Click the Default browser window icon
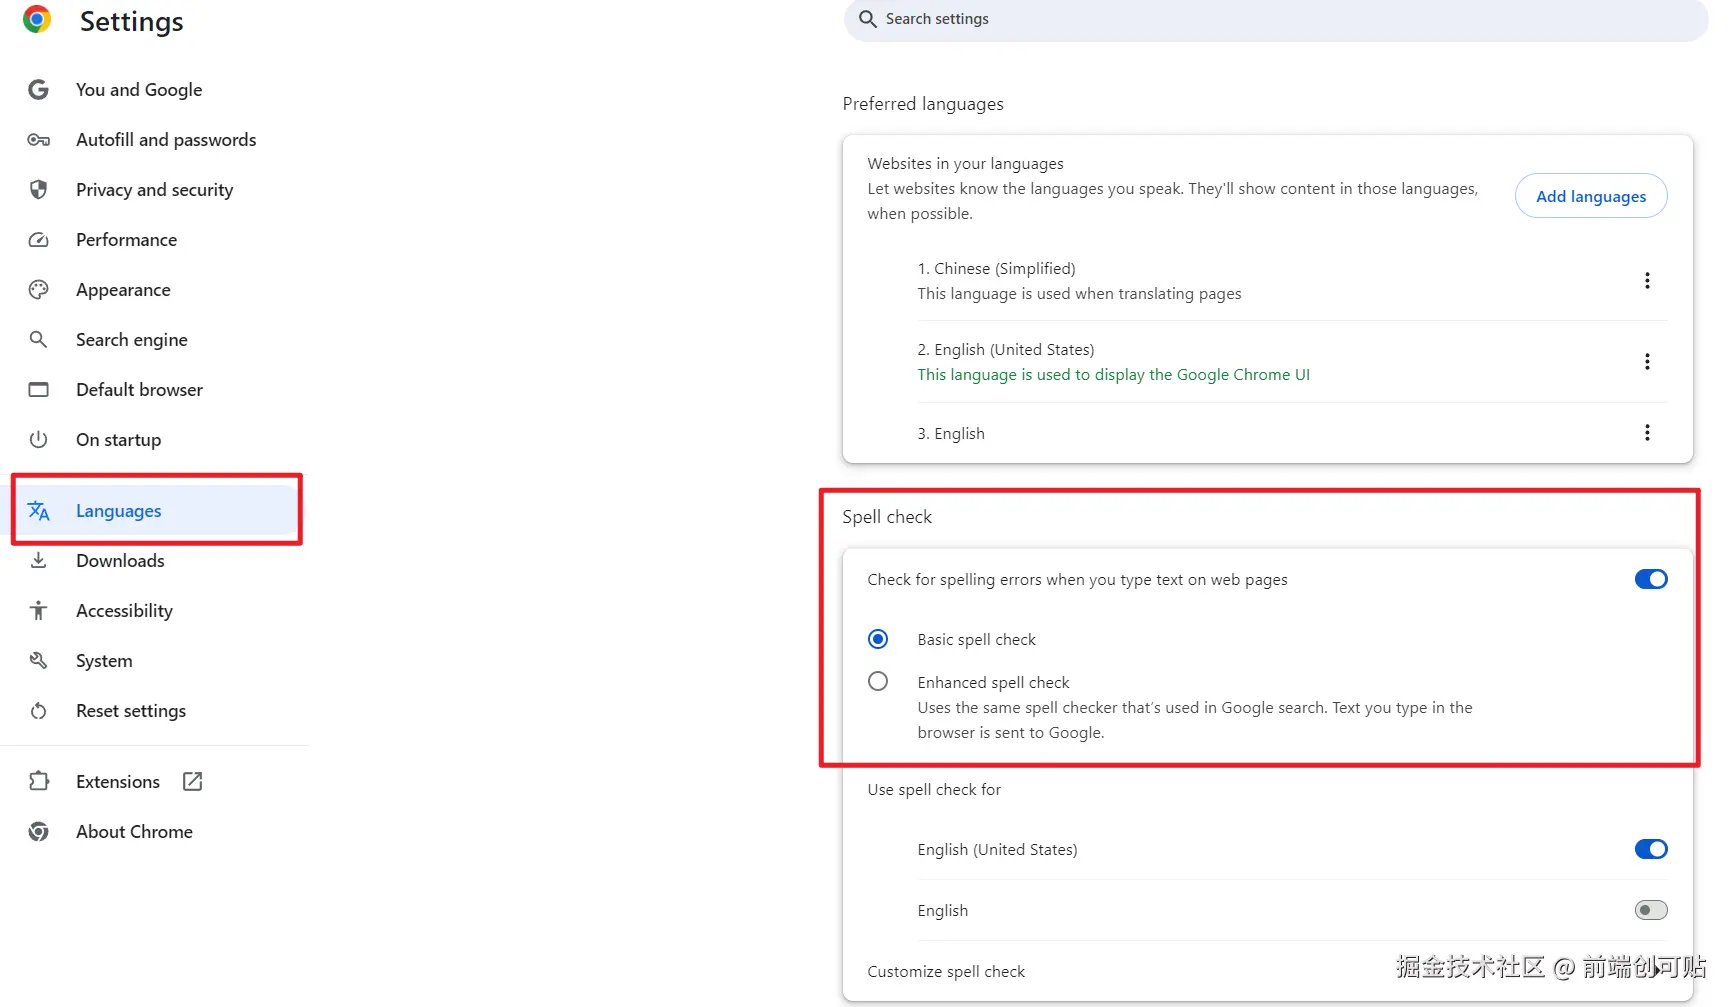 click(38, 390)
